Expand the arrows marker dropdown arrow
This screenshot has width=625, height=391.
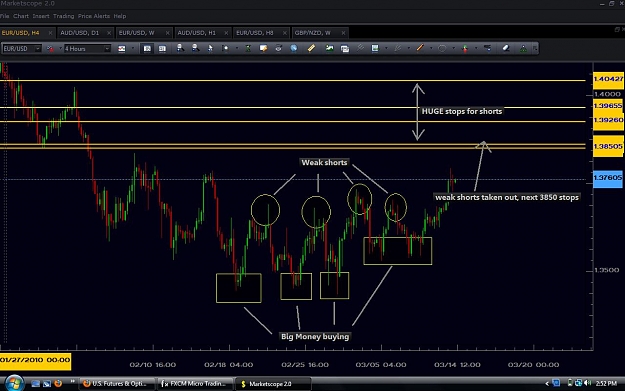(x=476, y=48)
